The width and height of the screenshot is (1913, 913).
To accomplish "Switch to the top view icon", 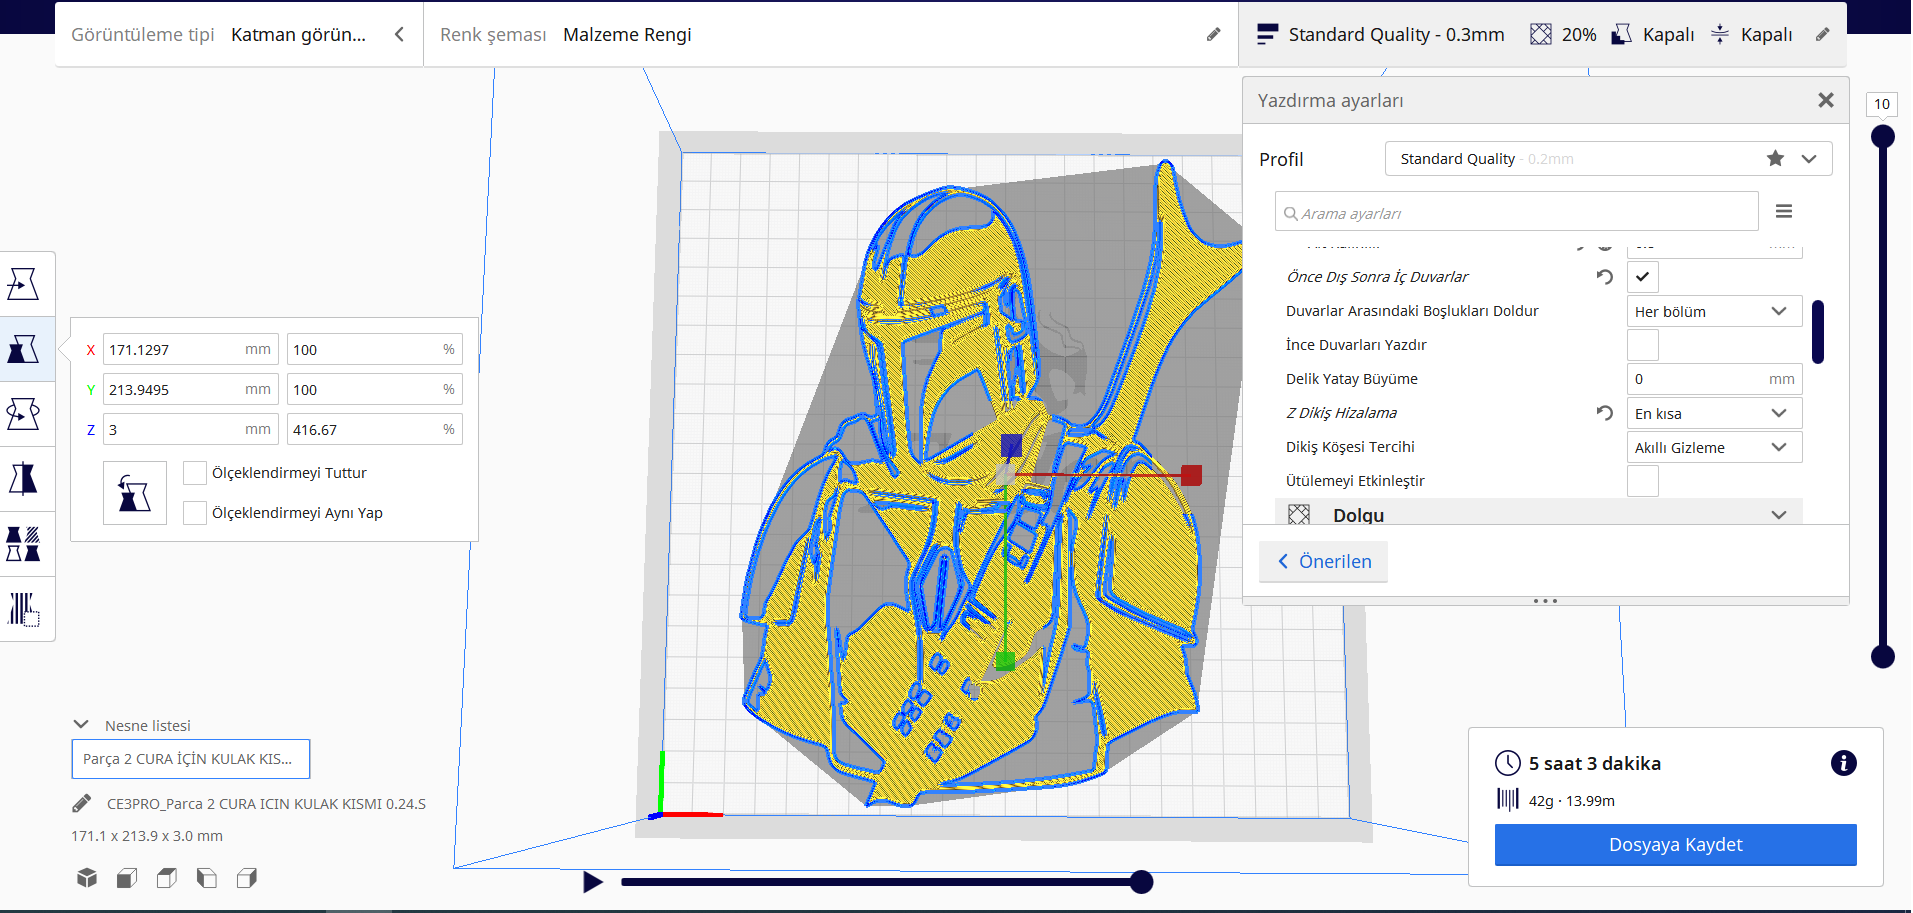I will pos(167,878).
